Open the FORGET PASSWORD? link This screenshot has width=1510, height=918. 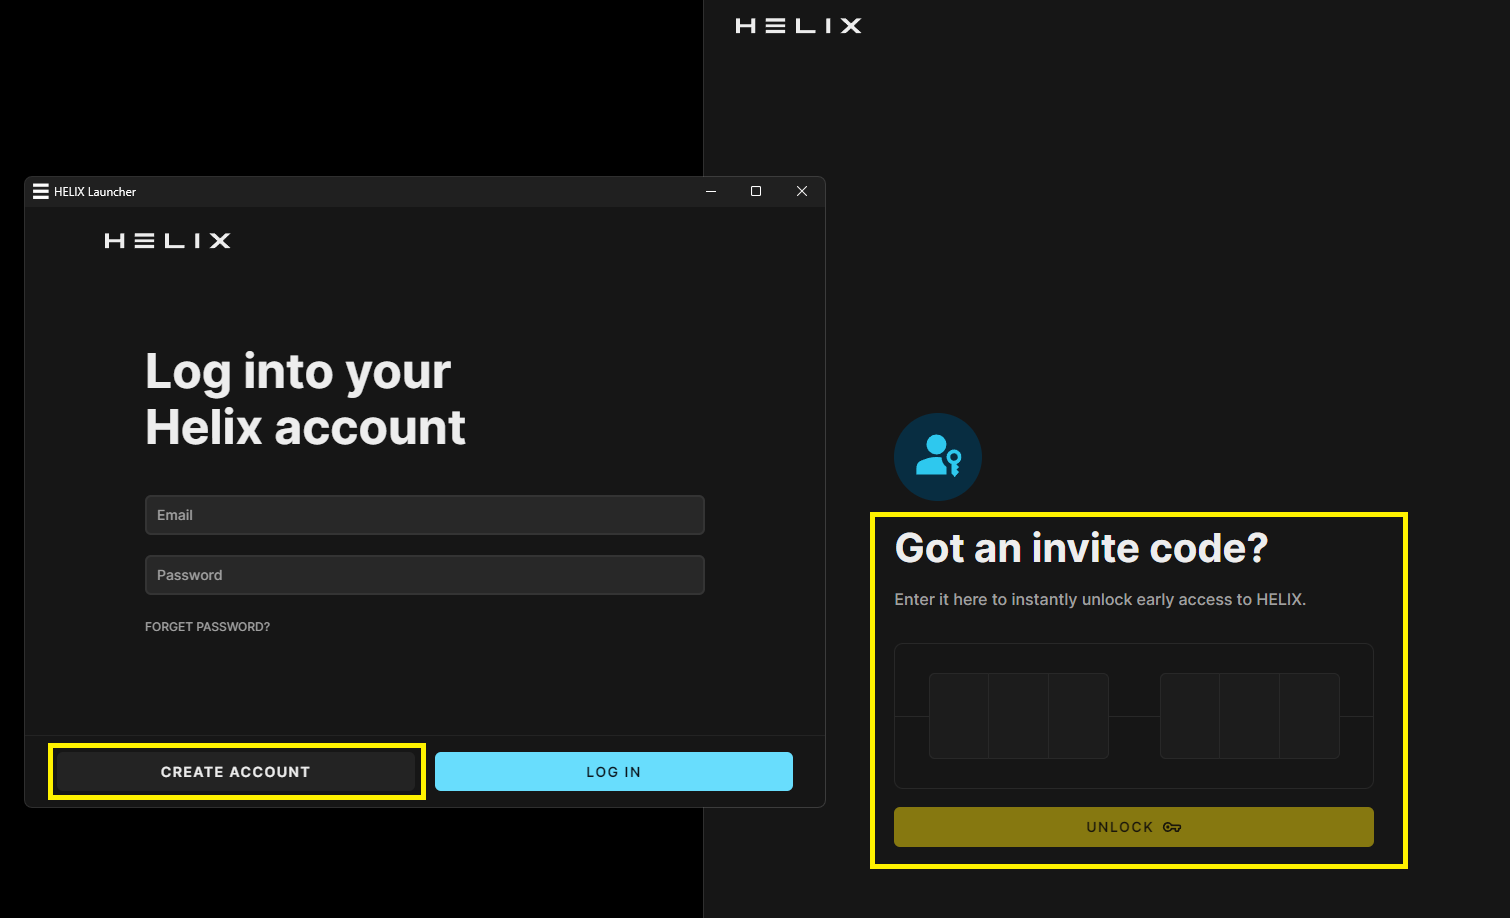tap(207, 627)
